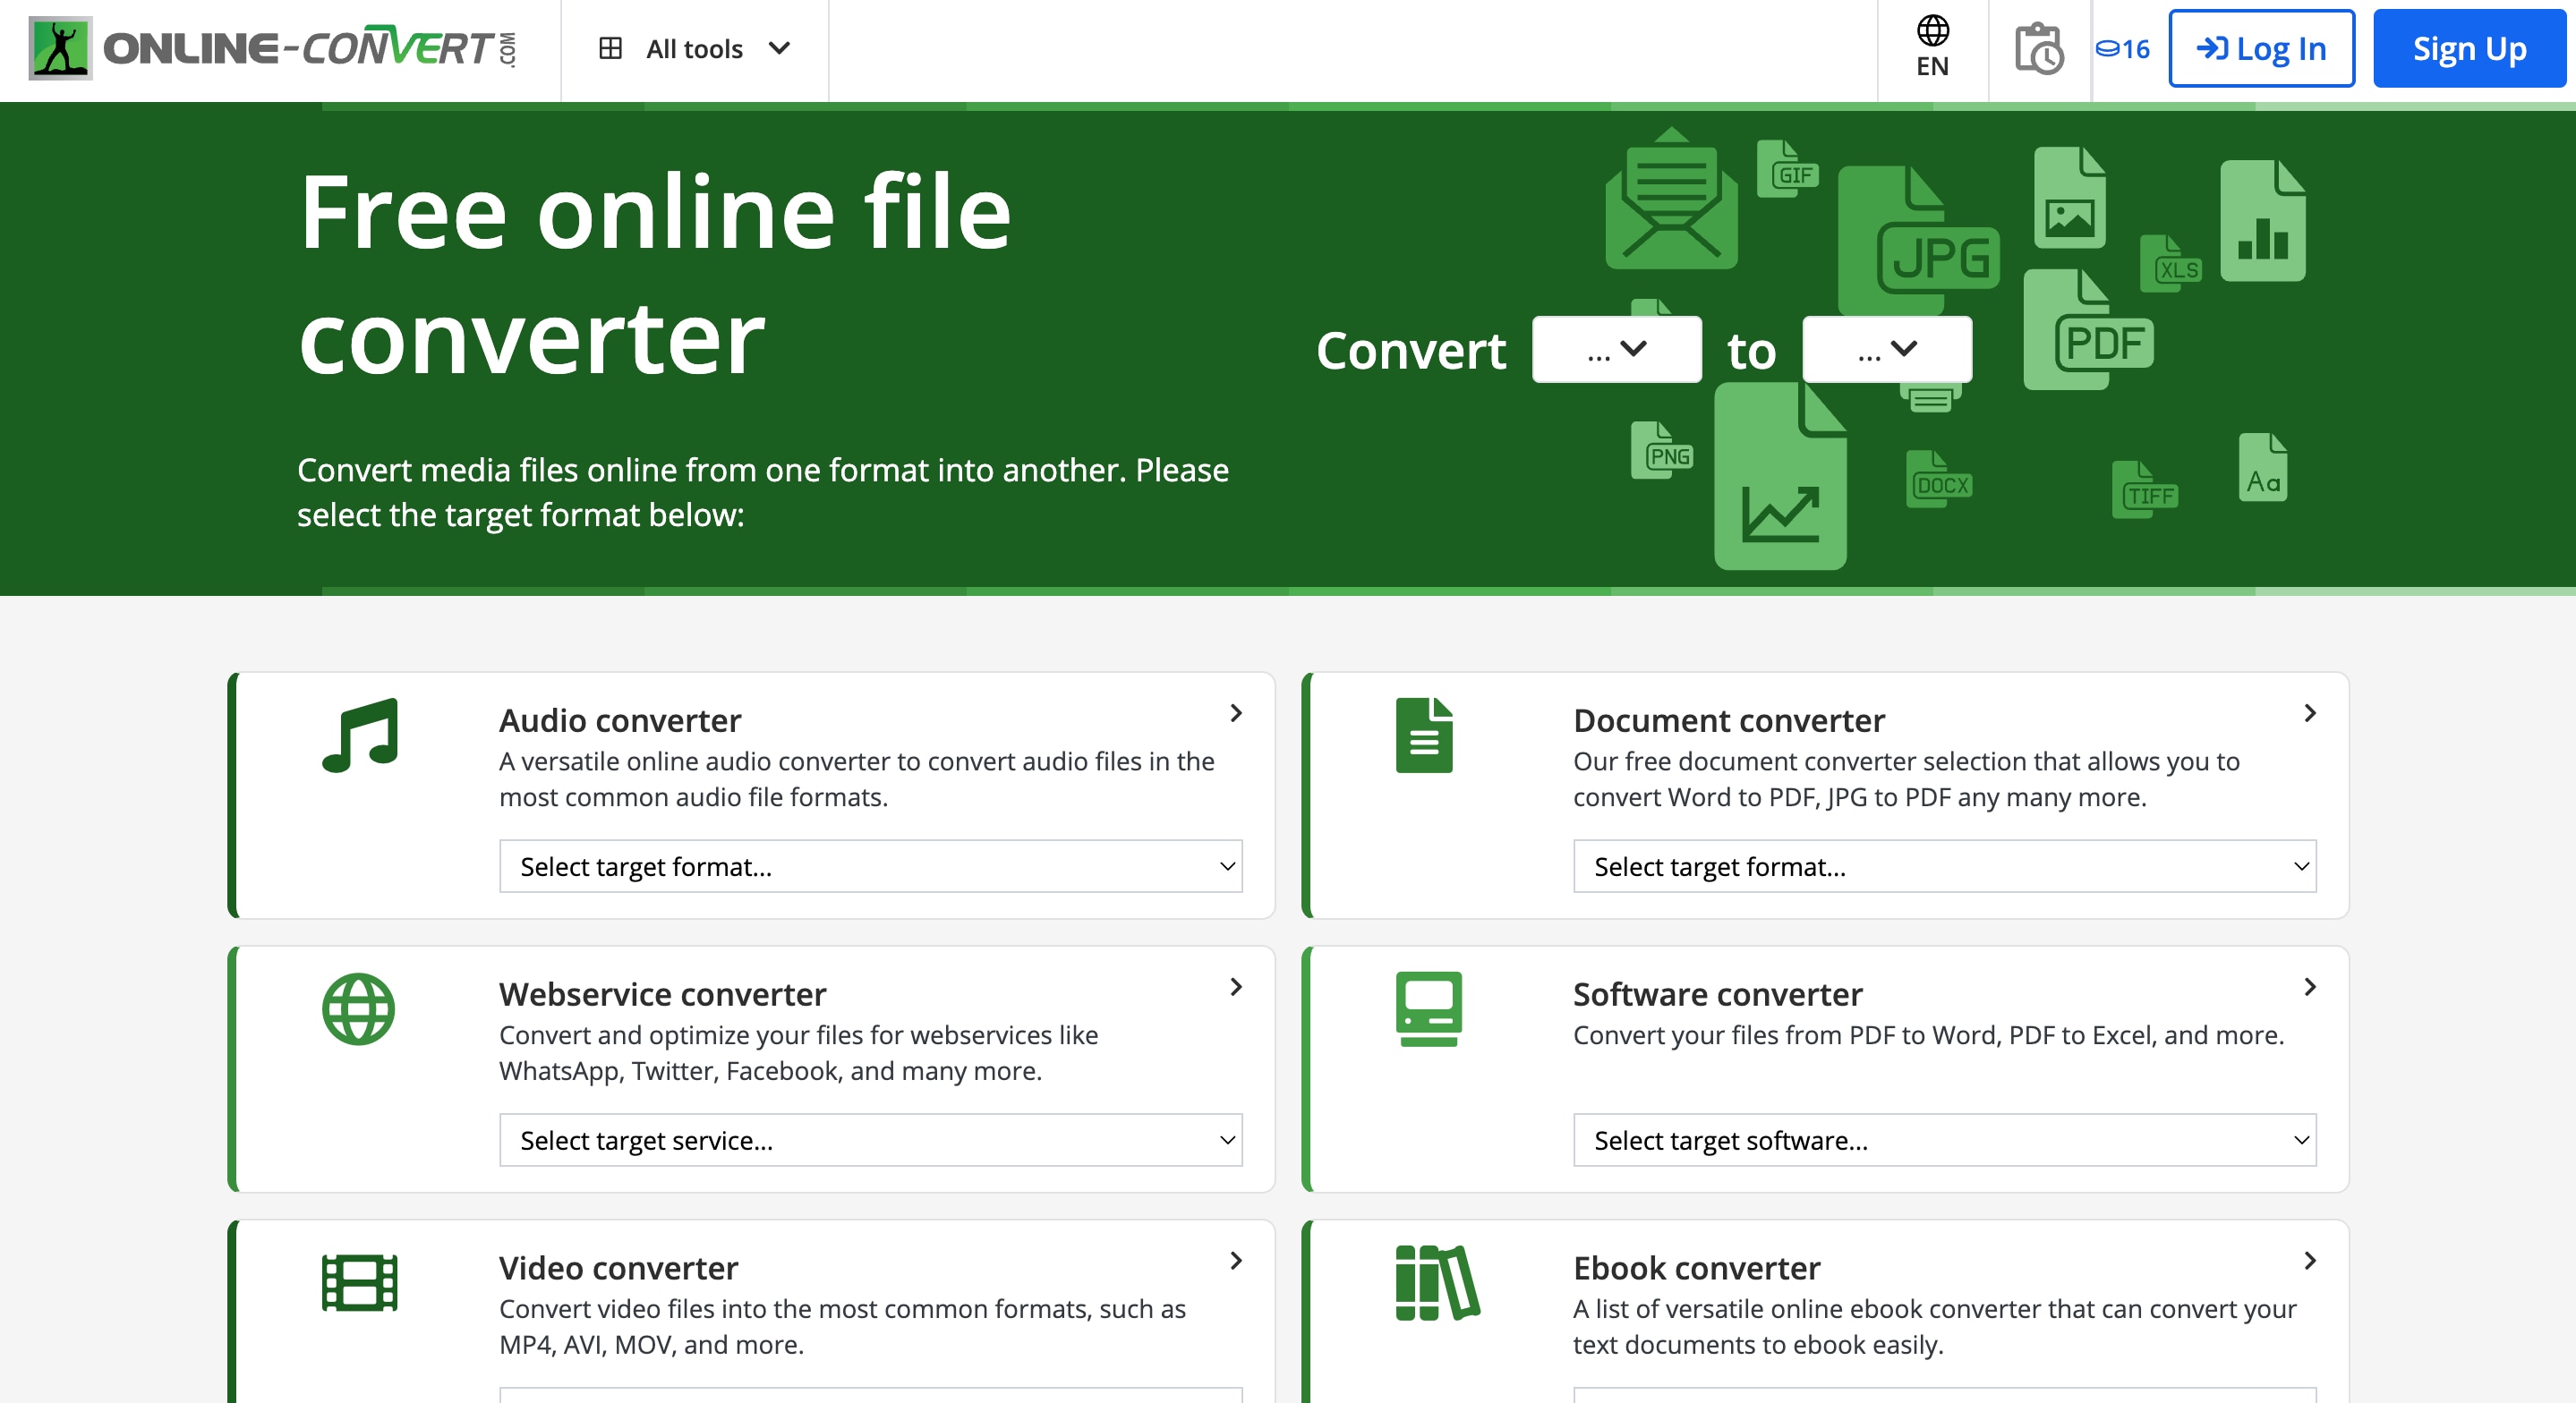Click the PDF file icon in banner

point(2088,330)
